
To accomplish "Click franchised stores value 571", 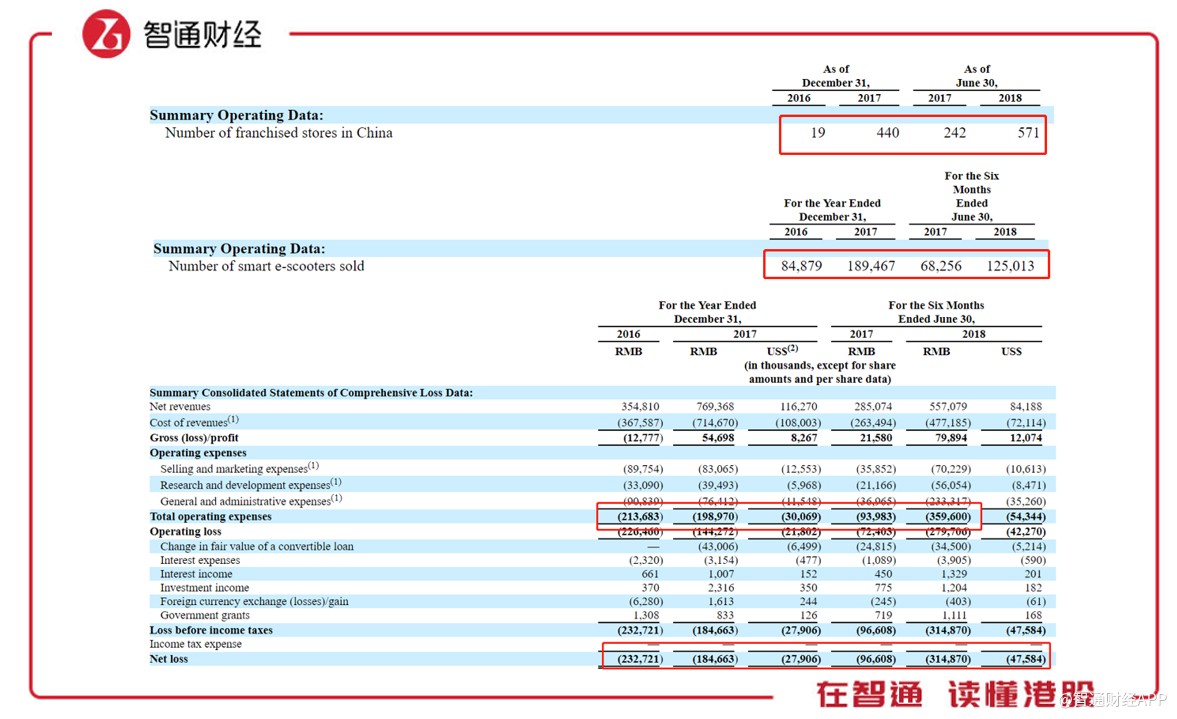I will (1028, 133).
